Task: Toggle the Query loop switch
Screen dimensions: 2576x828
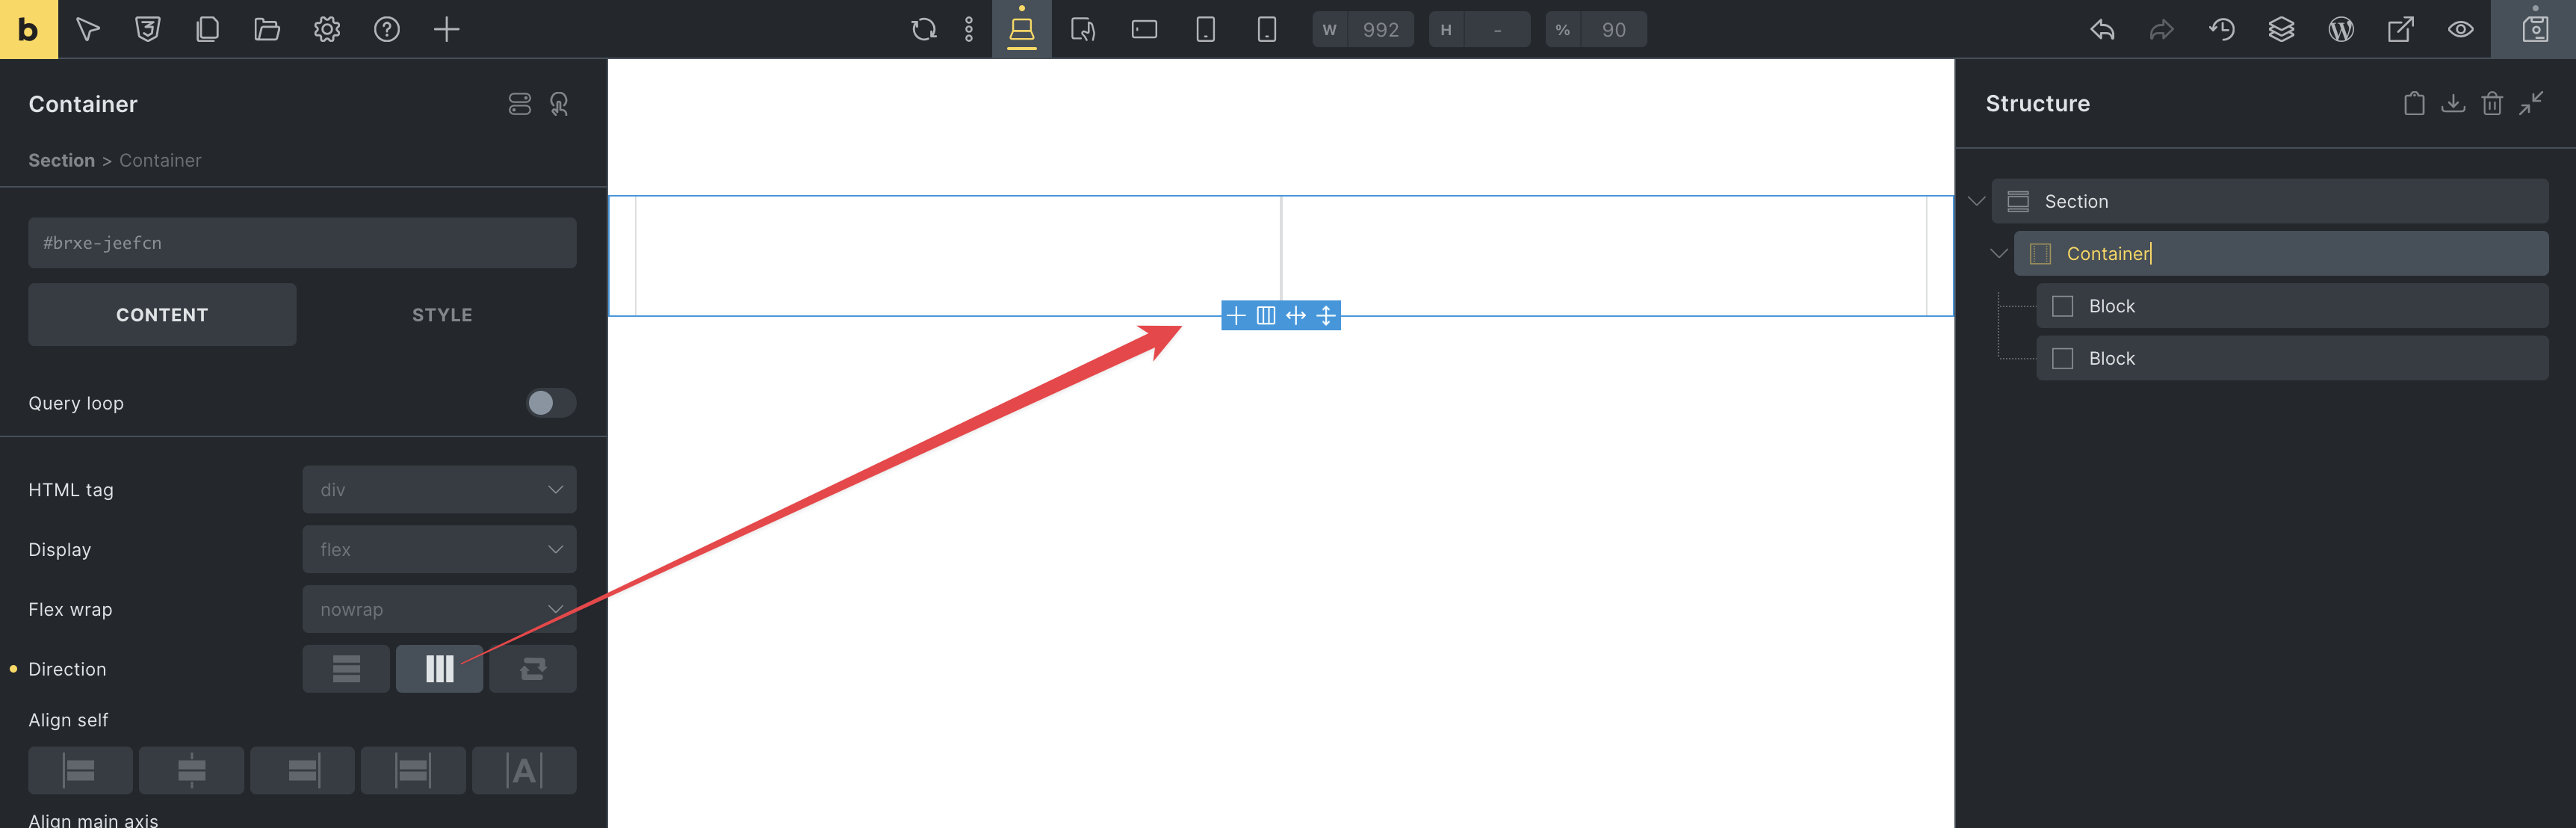Action: click(551, 403)
